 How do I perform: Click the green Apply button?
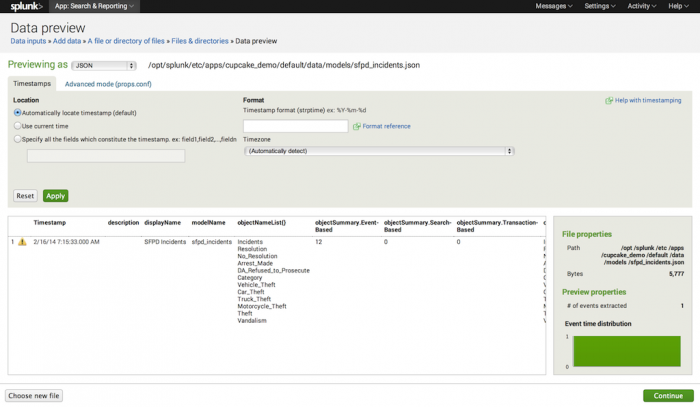pos(55,196)
